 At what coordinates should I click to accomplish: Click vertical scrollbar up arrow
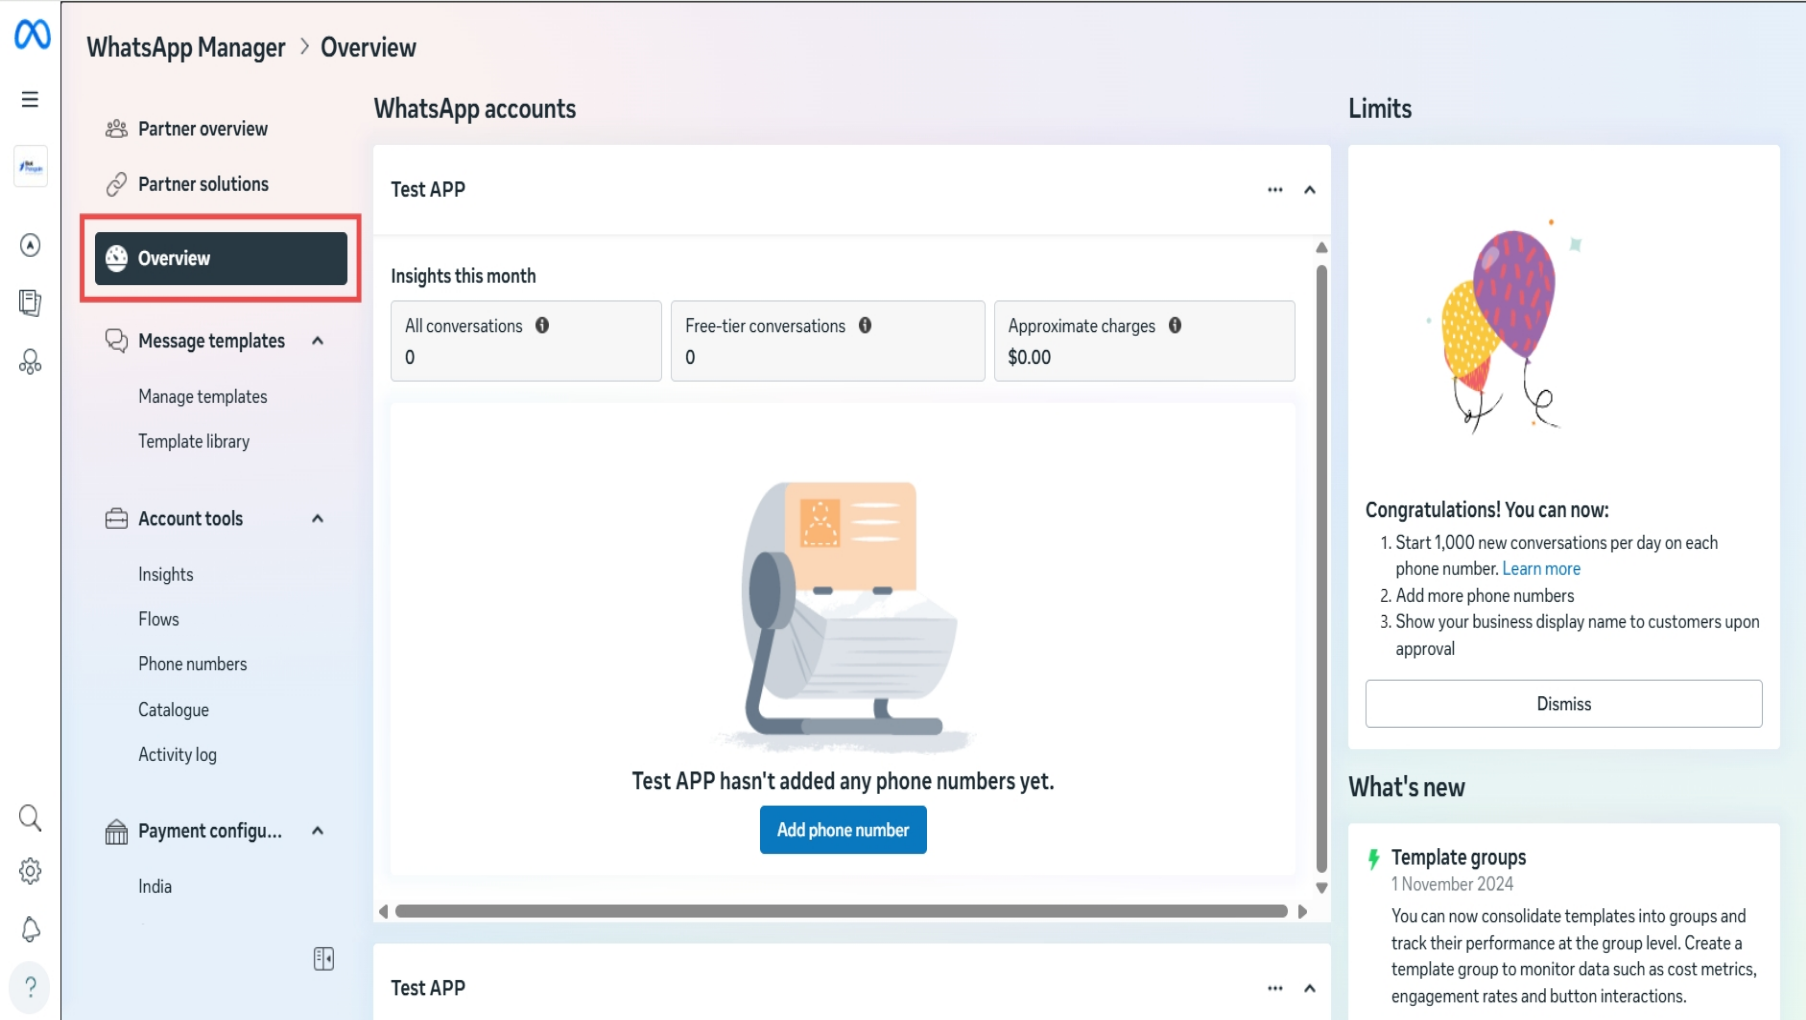click(x=1322, y=247)
